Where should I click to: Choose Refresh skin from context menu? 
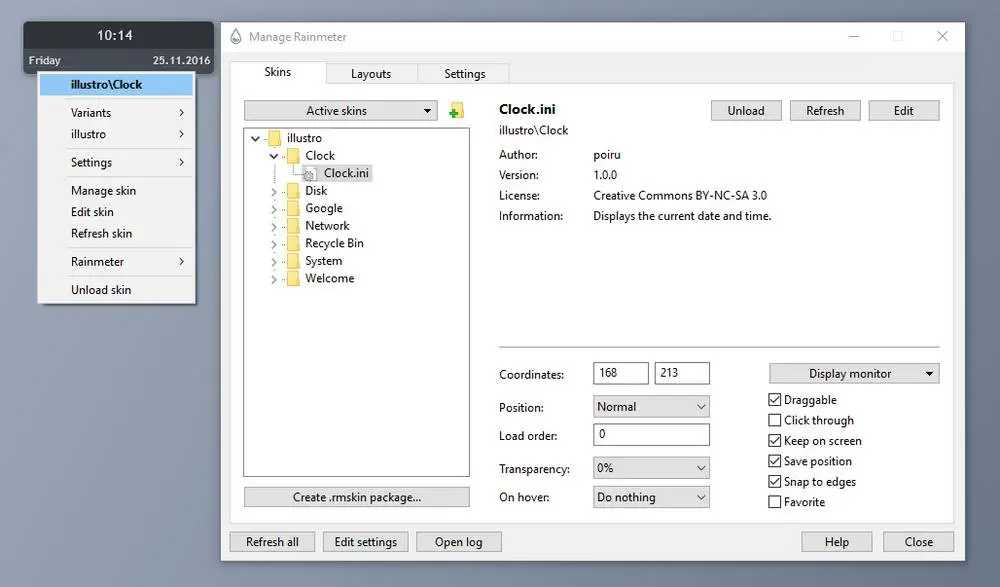pyautogui.click(x=116, y=234)
